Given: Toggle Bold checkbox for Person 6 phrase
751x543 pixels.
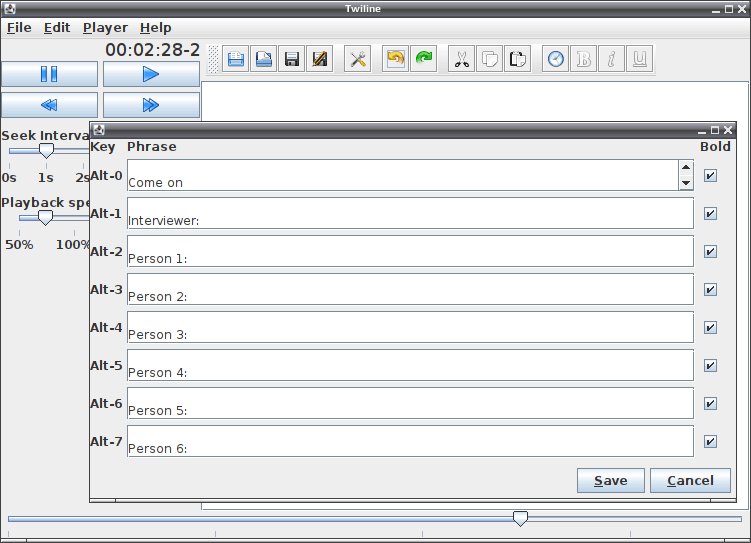Looking at the screenshot, I should click(x=710, y=441).
